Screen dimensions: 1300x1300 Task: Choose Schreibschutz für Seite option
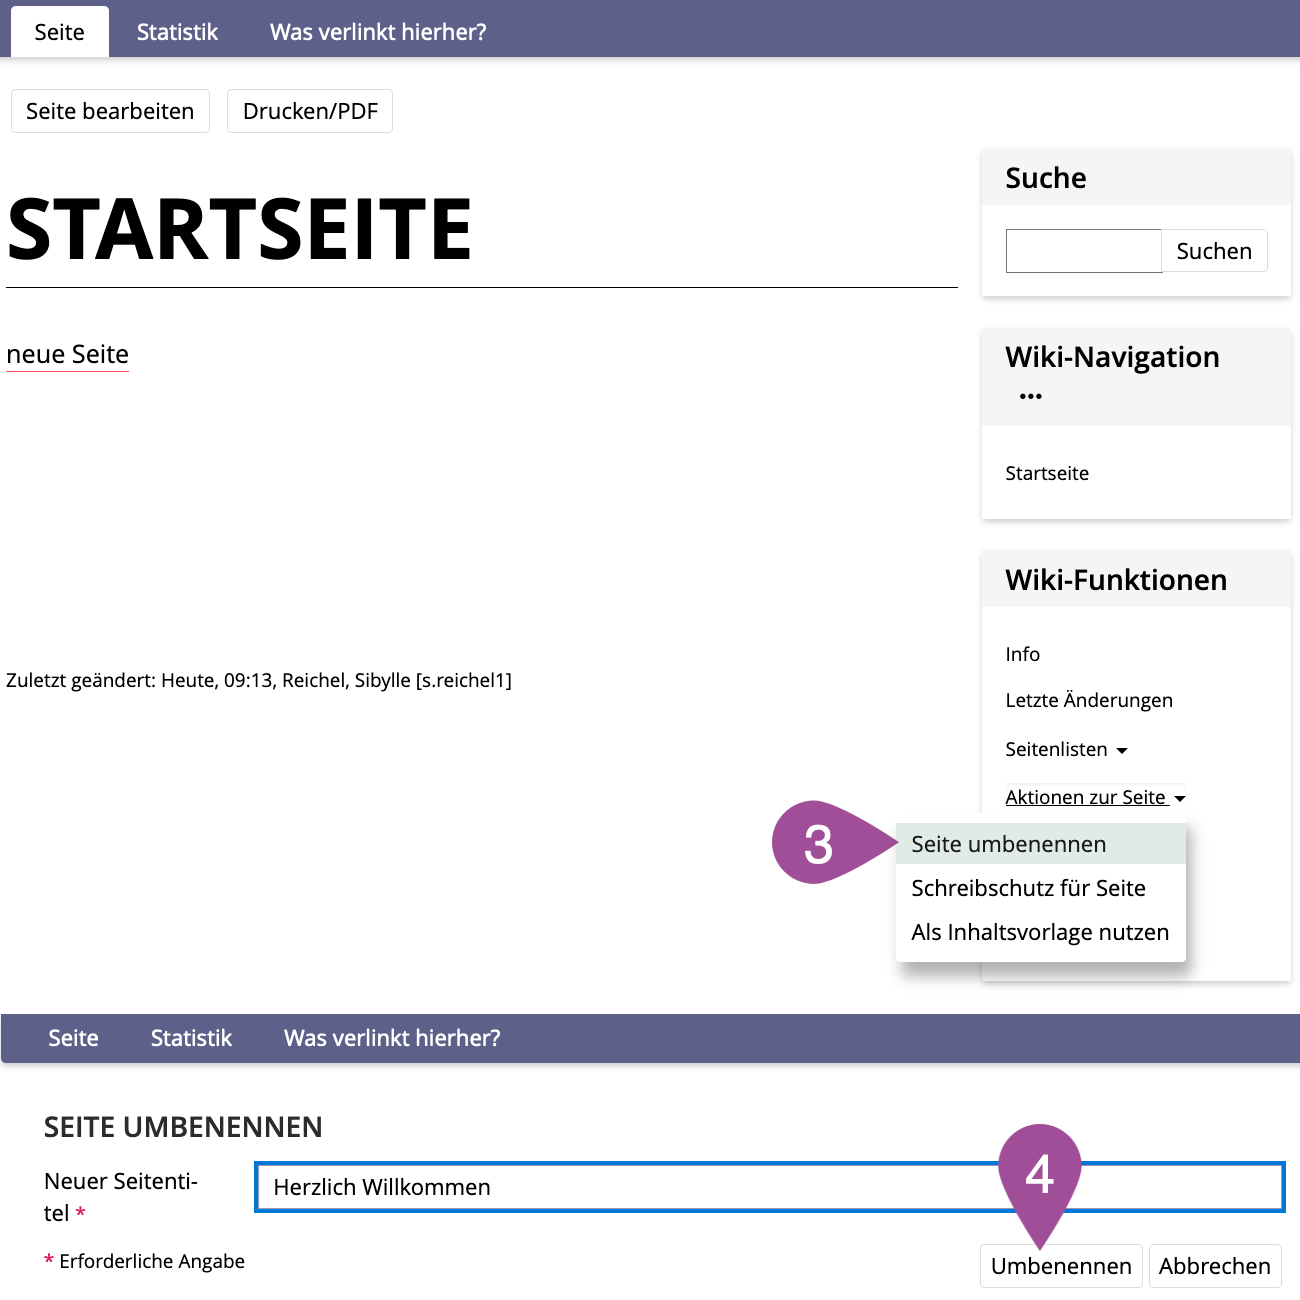pos(1028,888)
